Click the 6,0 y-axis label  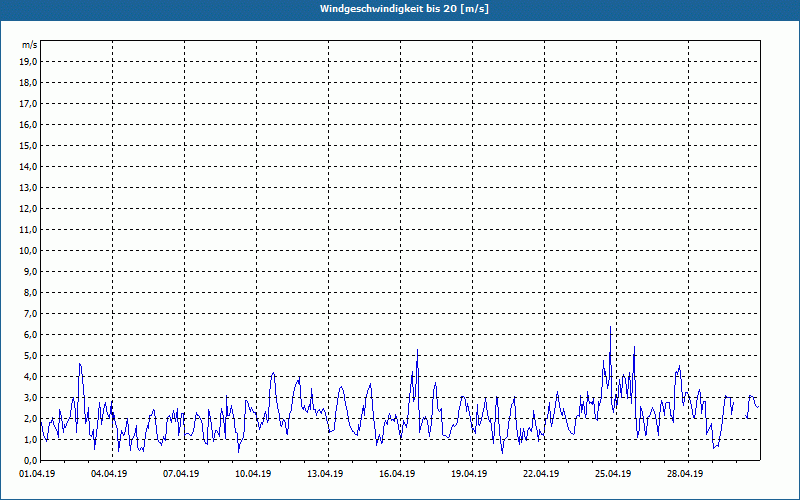(x=30, y=334)
